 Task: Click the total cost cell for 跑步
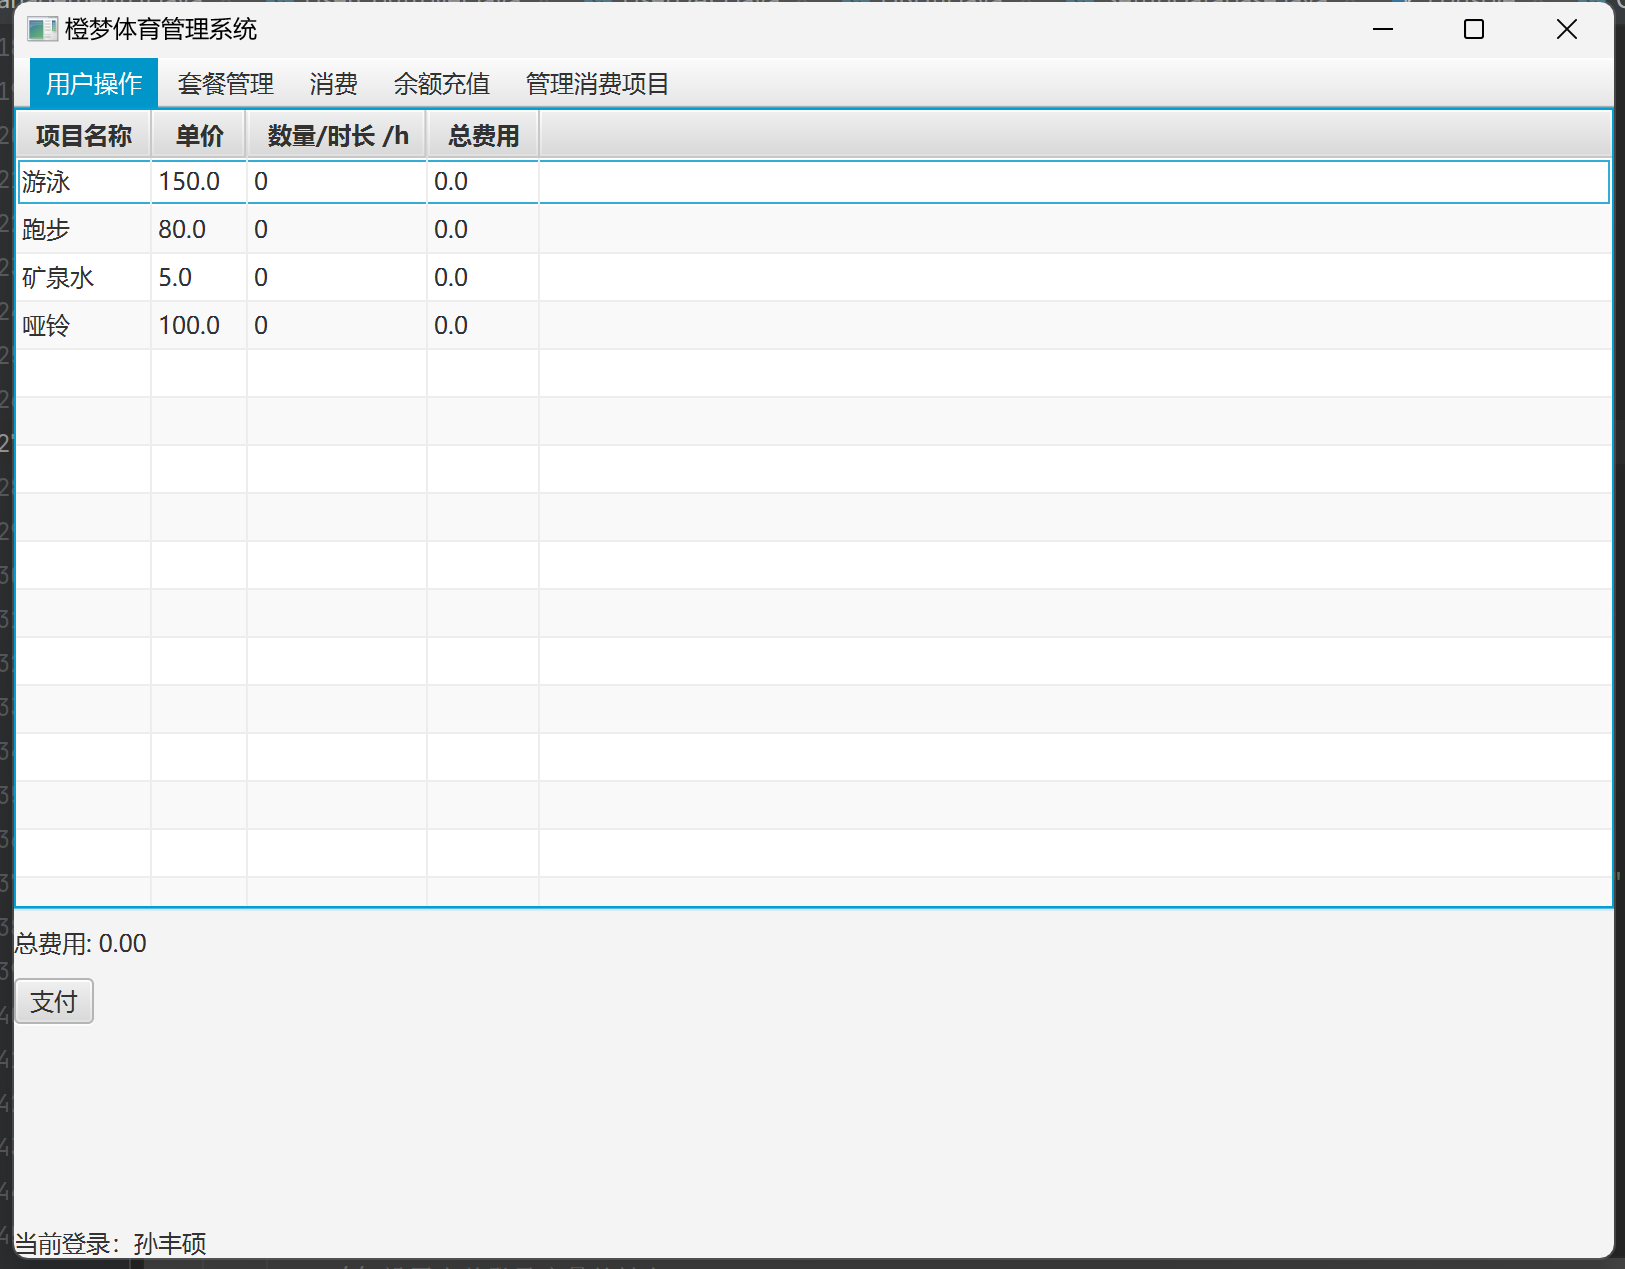[x=483, y=230]
